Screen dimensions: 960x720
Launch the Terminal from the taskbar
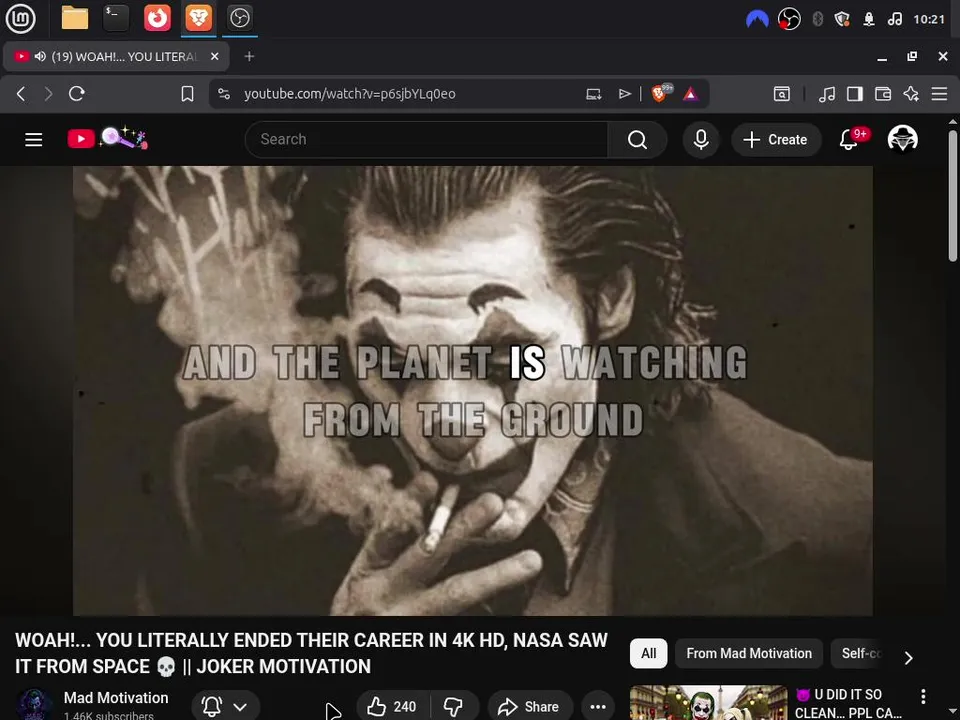point(116,18)
